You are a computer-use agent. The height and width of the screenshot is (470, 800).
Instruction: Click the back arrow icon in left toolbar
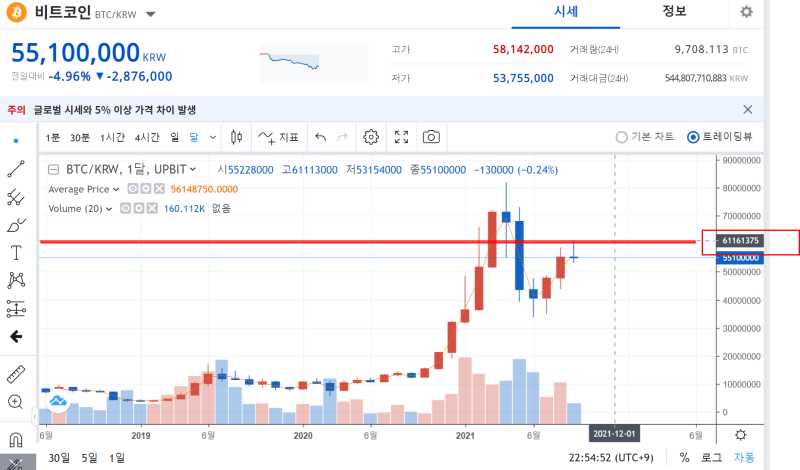[16, 336]
